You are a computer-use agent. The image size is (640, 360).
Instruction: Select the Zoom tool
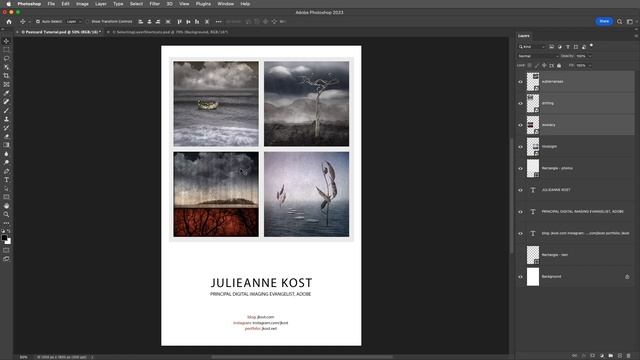(x=6, y=214)
